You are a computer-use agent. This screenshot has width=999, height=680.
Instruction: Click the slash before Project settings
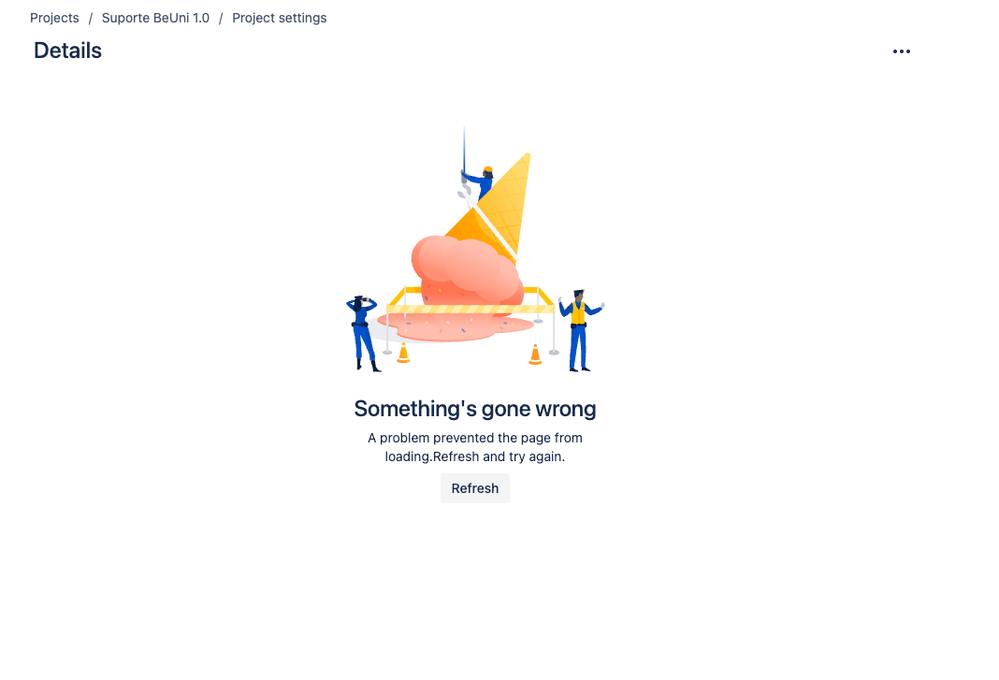coord(221,18)
